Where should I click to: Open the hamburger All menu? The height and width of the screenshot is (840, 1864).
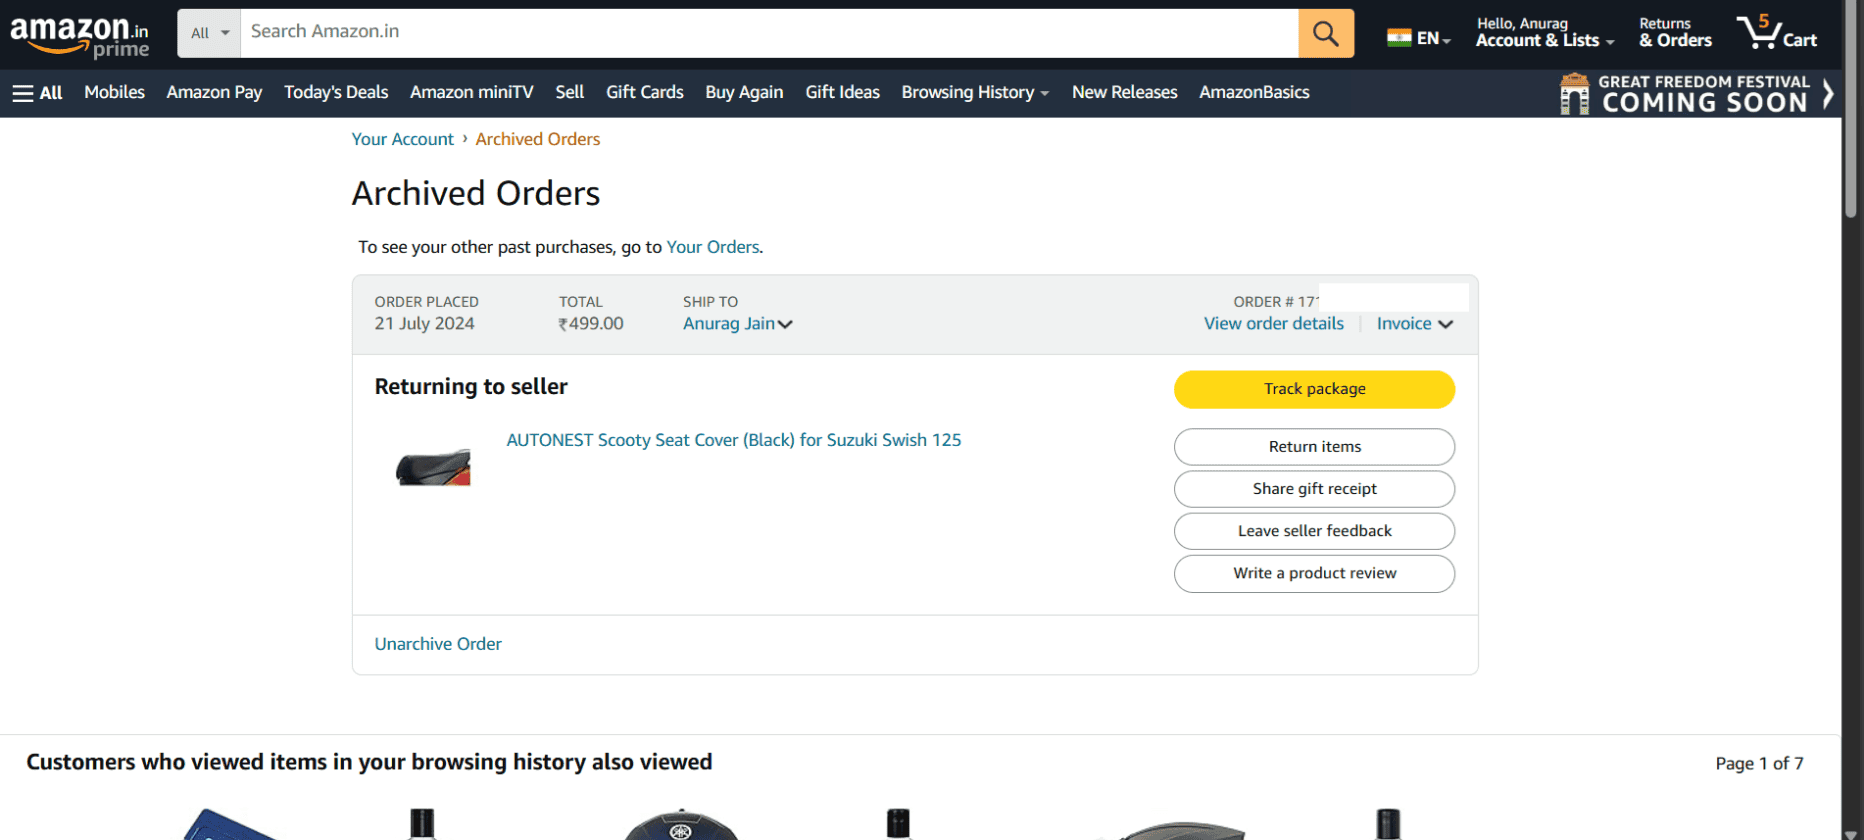coord(36,92)
